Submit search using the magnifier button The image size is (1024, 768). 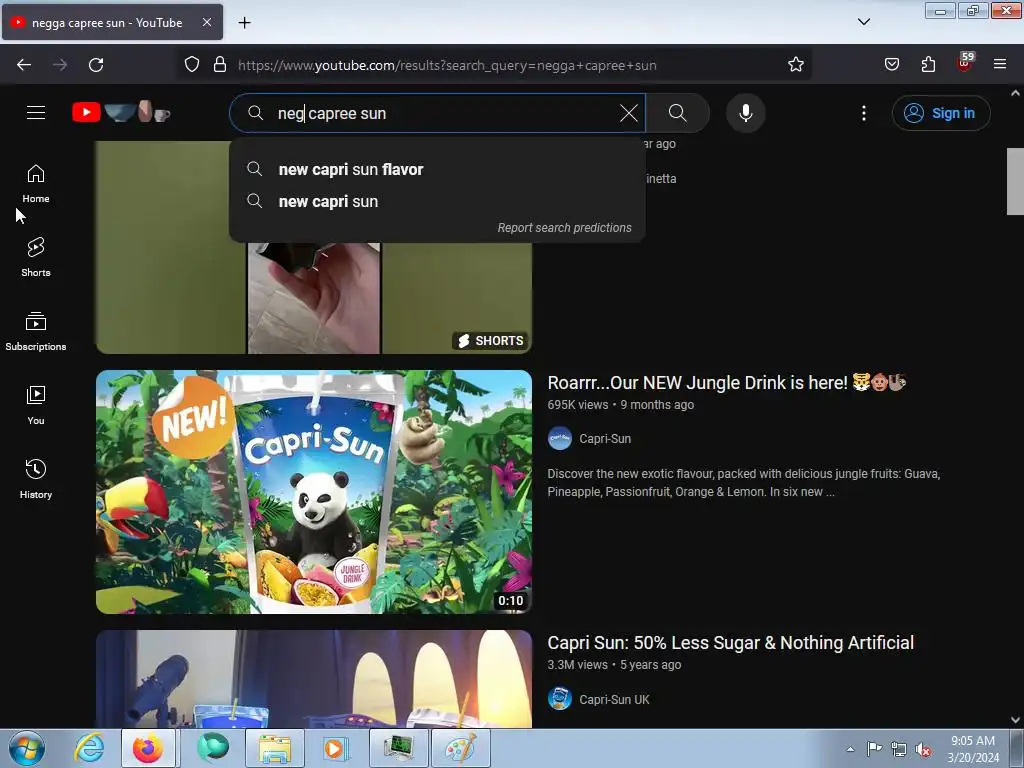point(678,113)
